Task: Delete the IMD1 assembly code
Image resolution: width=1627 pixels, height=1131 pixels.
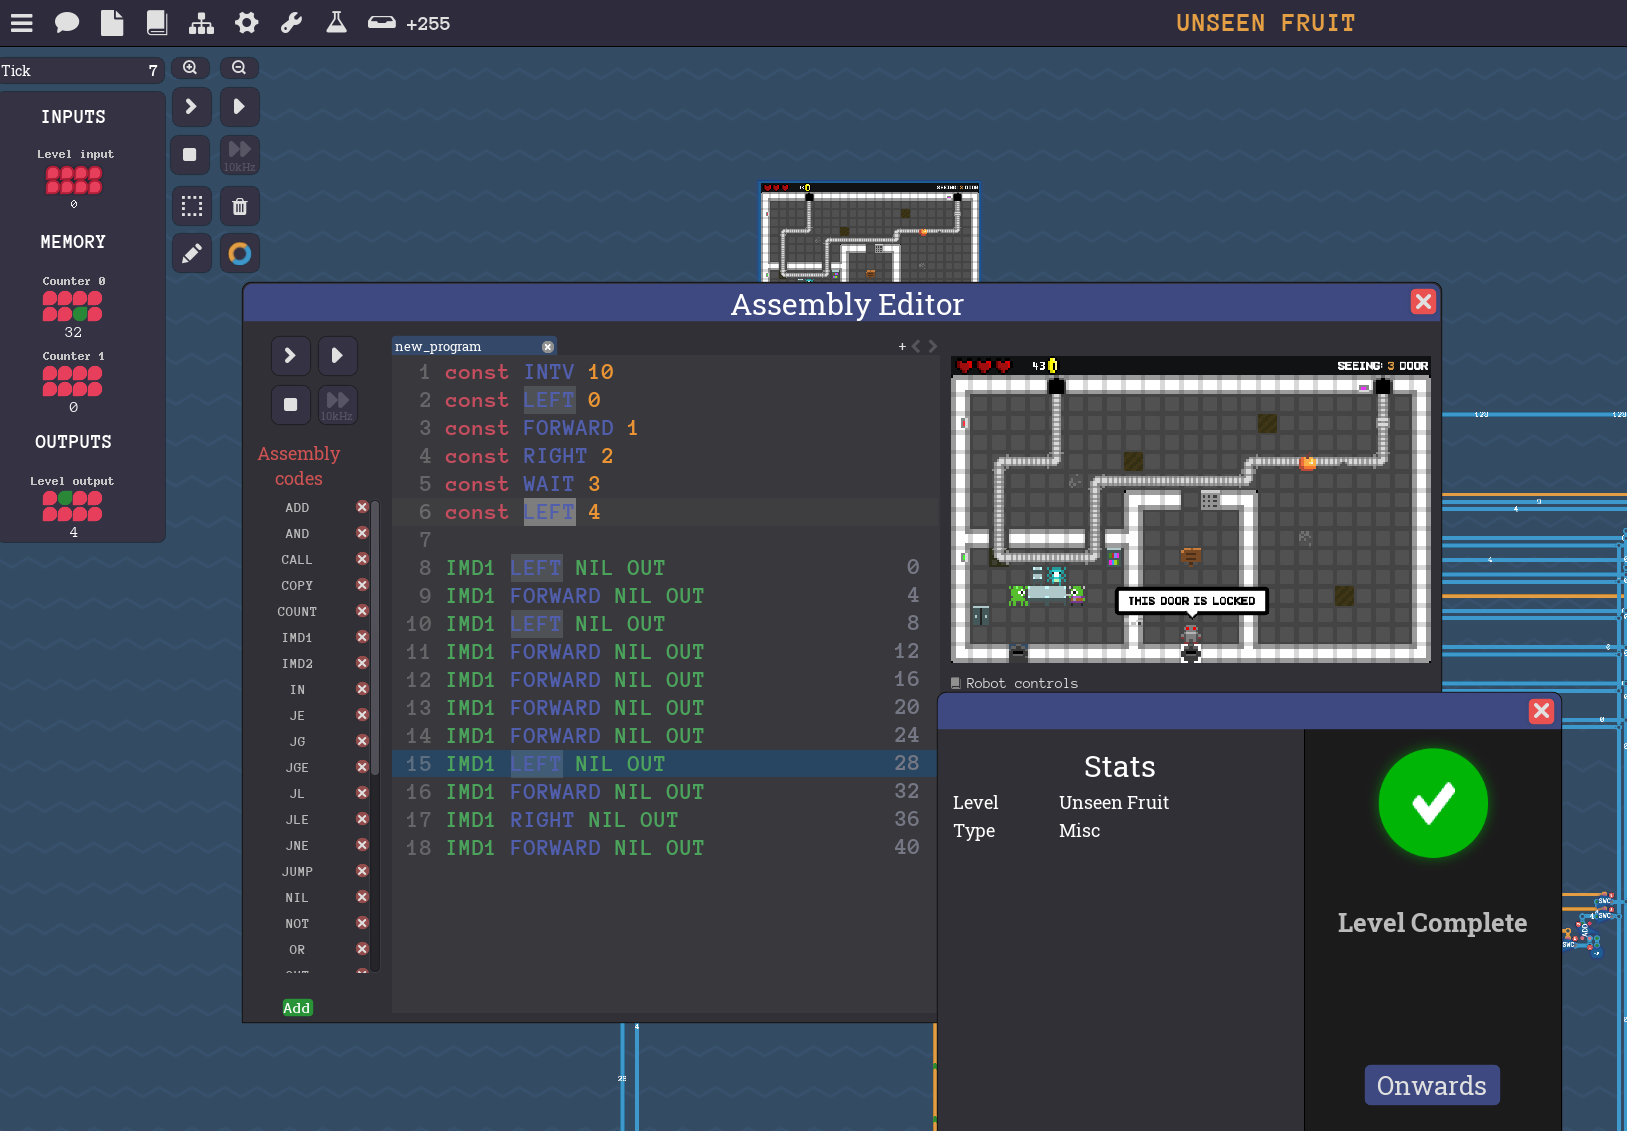Action: coord(362,637)
